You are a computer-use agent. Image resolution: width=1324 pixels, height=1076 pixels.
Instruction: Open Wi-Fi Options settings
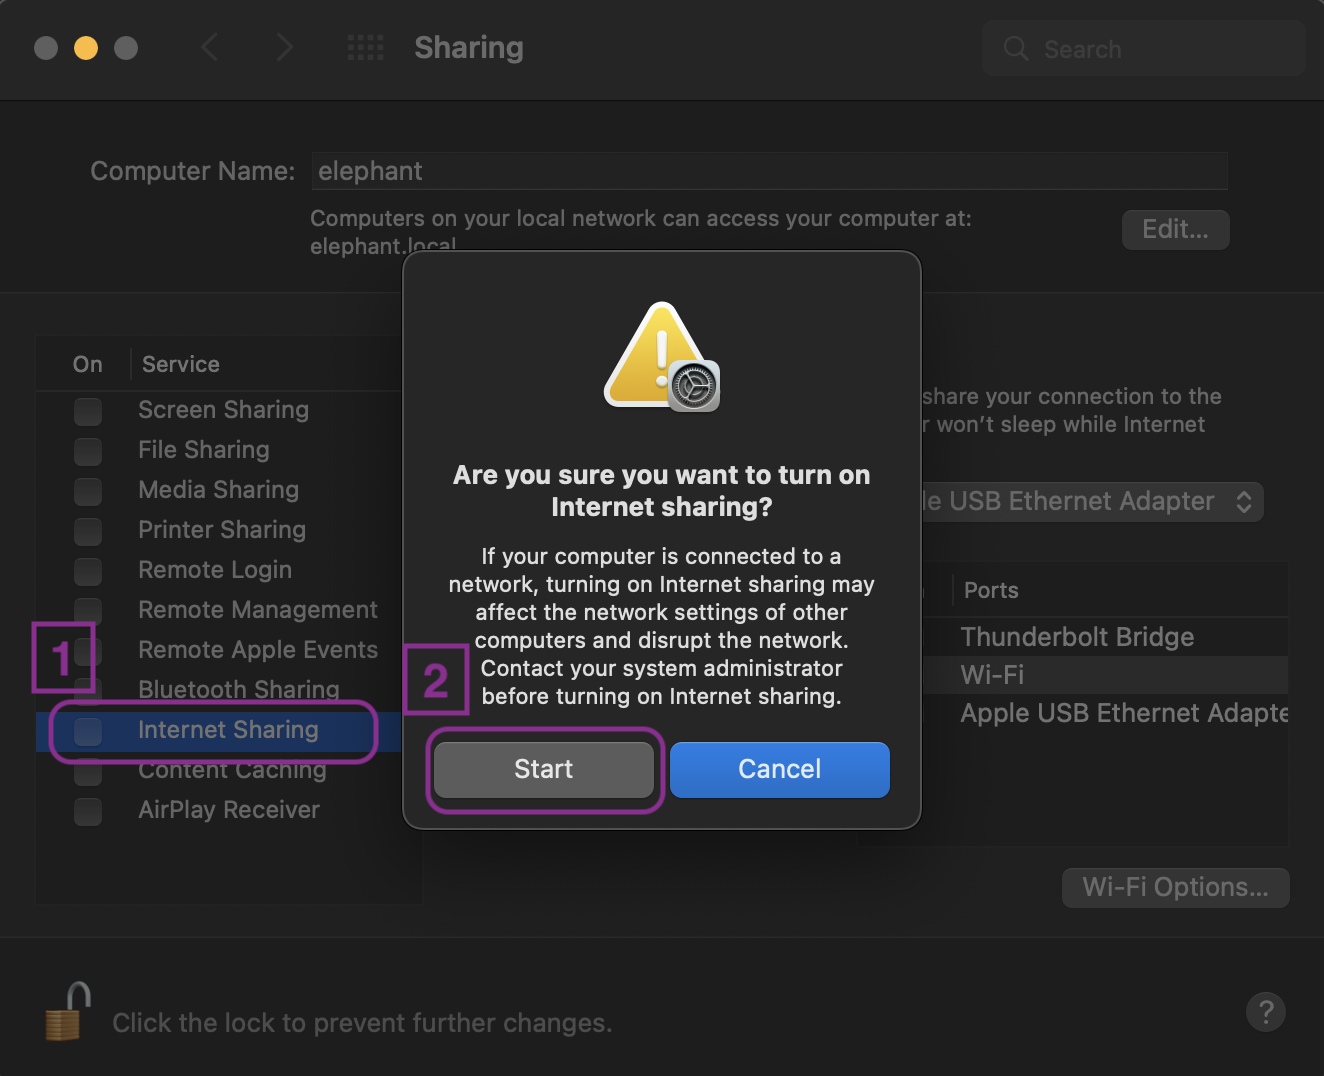tap(1175, 887)
